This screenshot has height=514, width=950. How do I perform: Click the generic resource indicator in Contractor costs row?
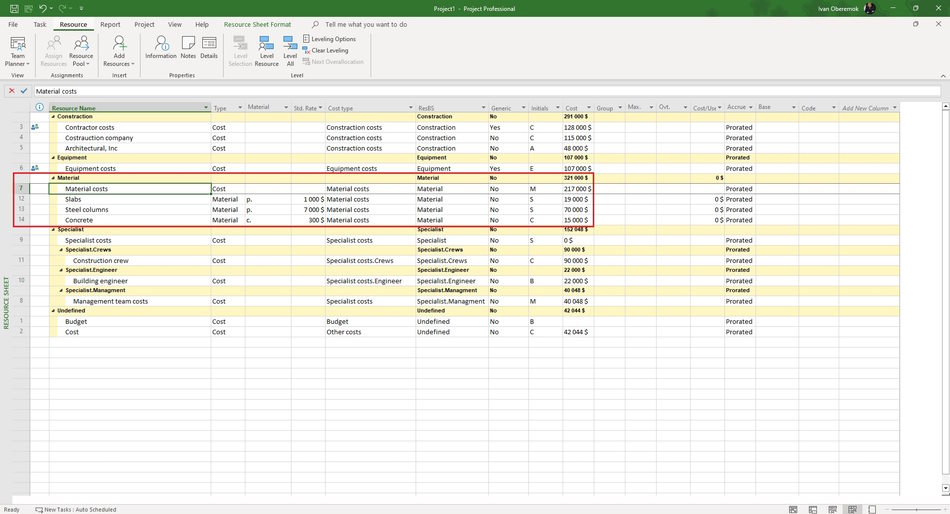[35, 127]
